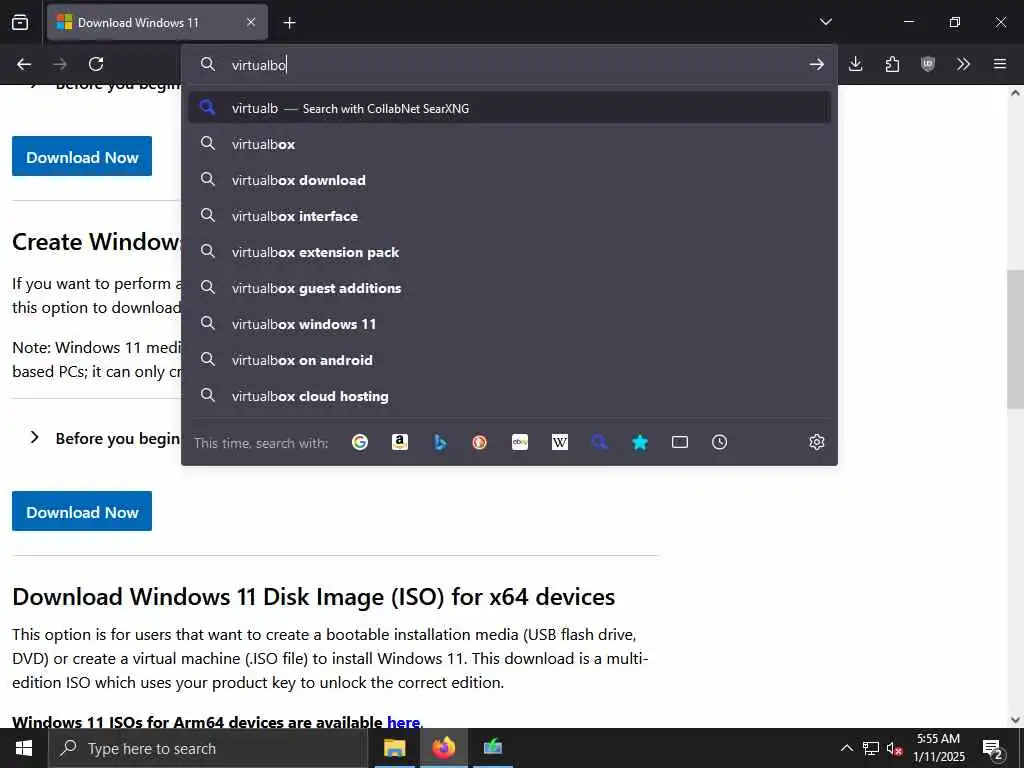Select 'Search with CollabNet SearXNG' suggestion
Viewport: 1024px width, 768px height.
509,108
